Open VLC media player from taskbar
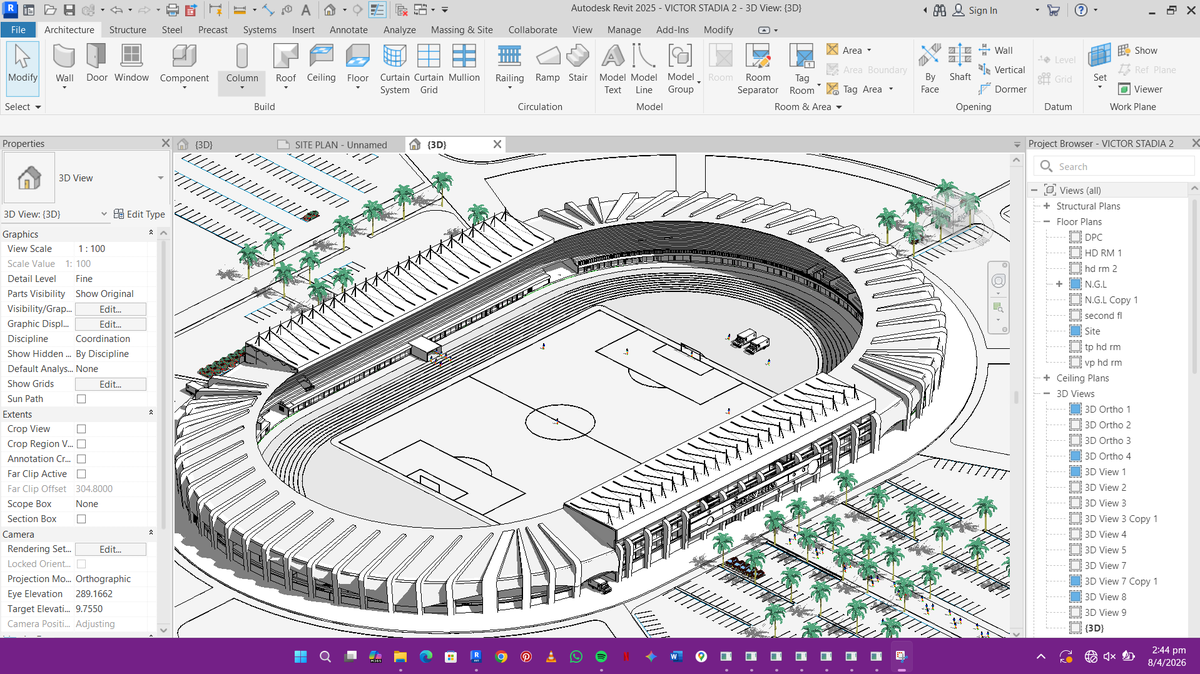The height and width of the screenshot is (674, 1200). pyautogui.click(x=551, y=657)
